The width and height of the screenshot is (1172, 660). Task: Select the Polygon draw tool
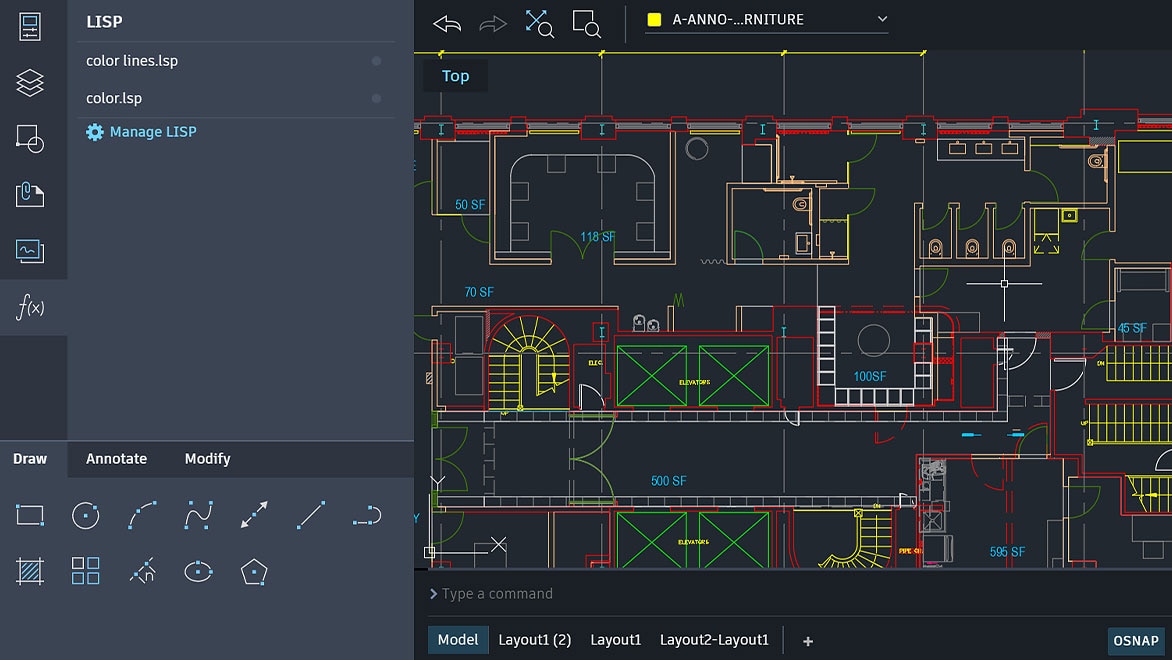[253, 570]
